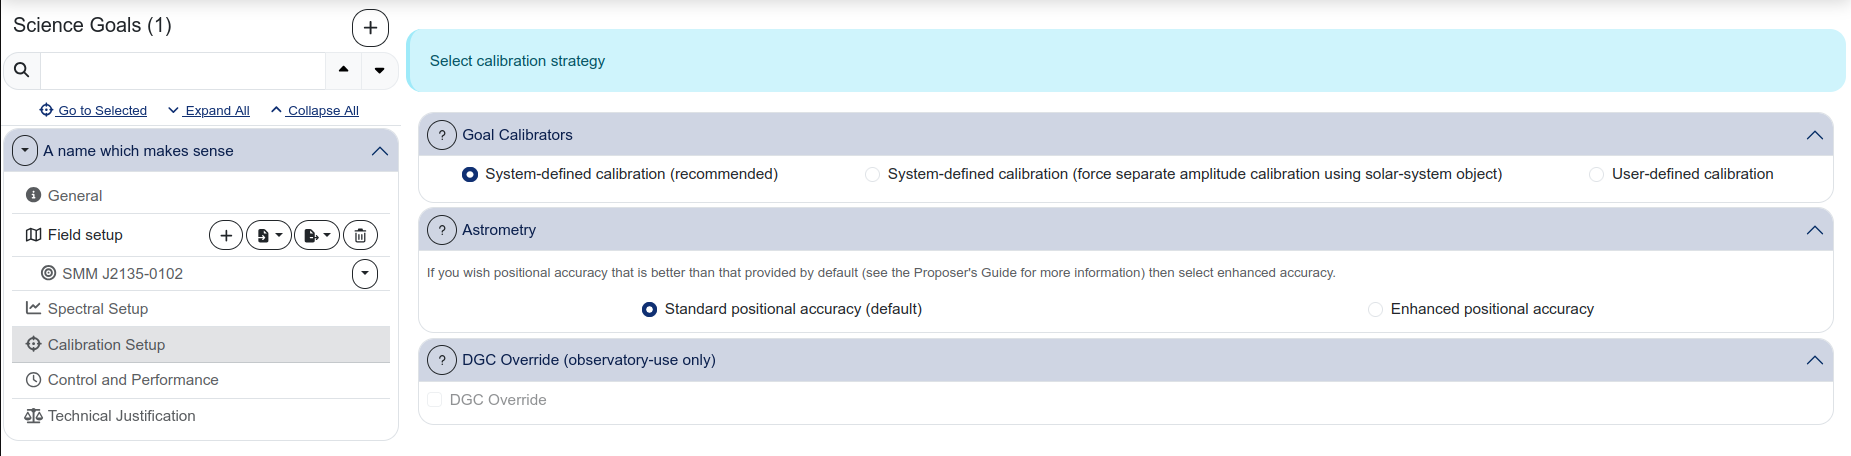This screenshot has width=1851, height=456.
Task: Collapse the Goal Calibrators panel
Action: [x=1814, y=135]
